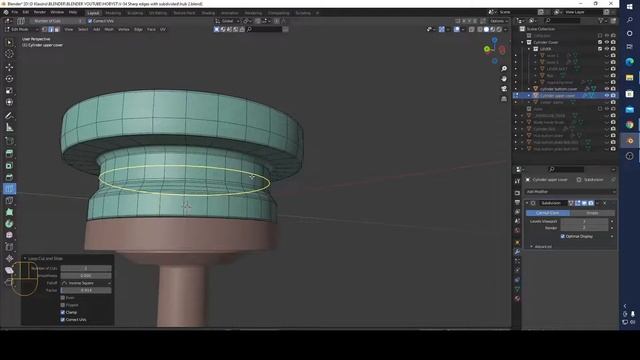Select the Catmull-Clark subdivision button

(548, 213)
